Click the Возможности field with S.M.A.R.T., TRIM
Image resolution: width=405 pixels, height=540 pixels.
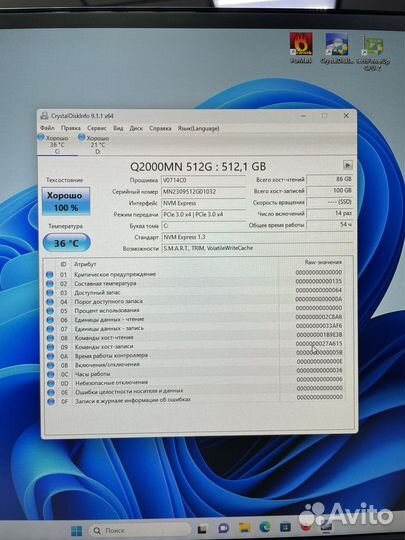click(257, 248)
